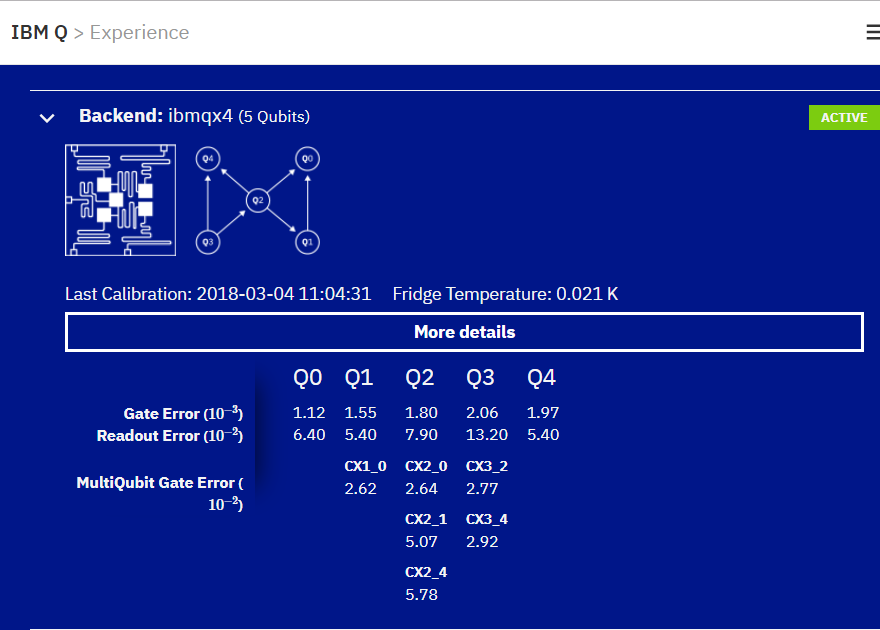Click the Q2 gate error value 1.80
The width and height of the screenshot is (880, 630).
[421, 413]
